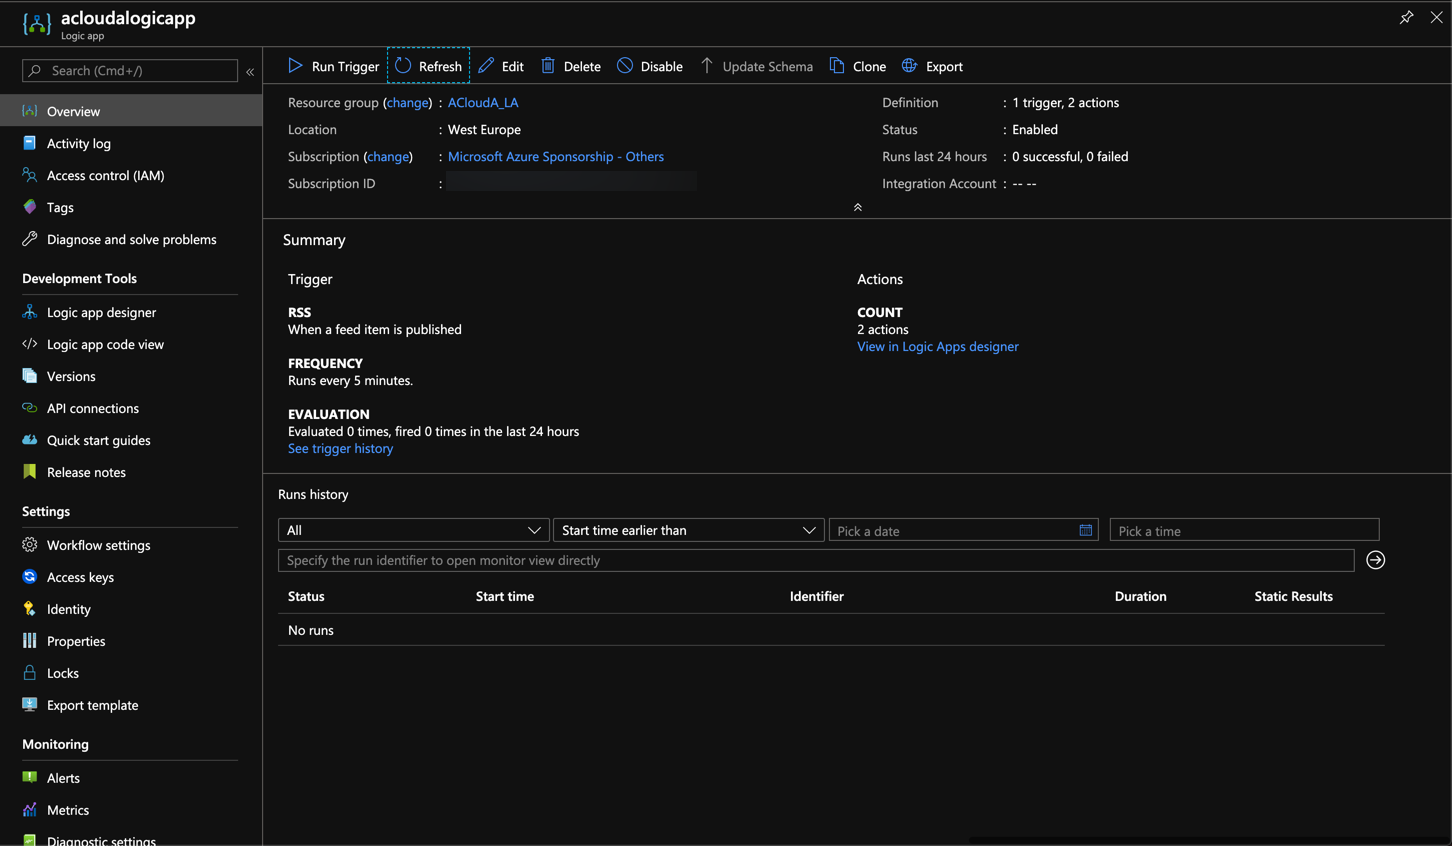This screenshot has width=1452, height=846.
Task: Change the subscription link
Action: [x=388, y=157]
